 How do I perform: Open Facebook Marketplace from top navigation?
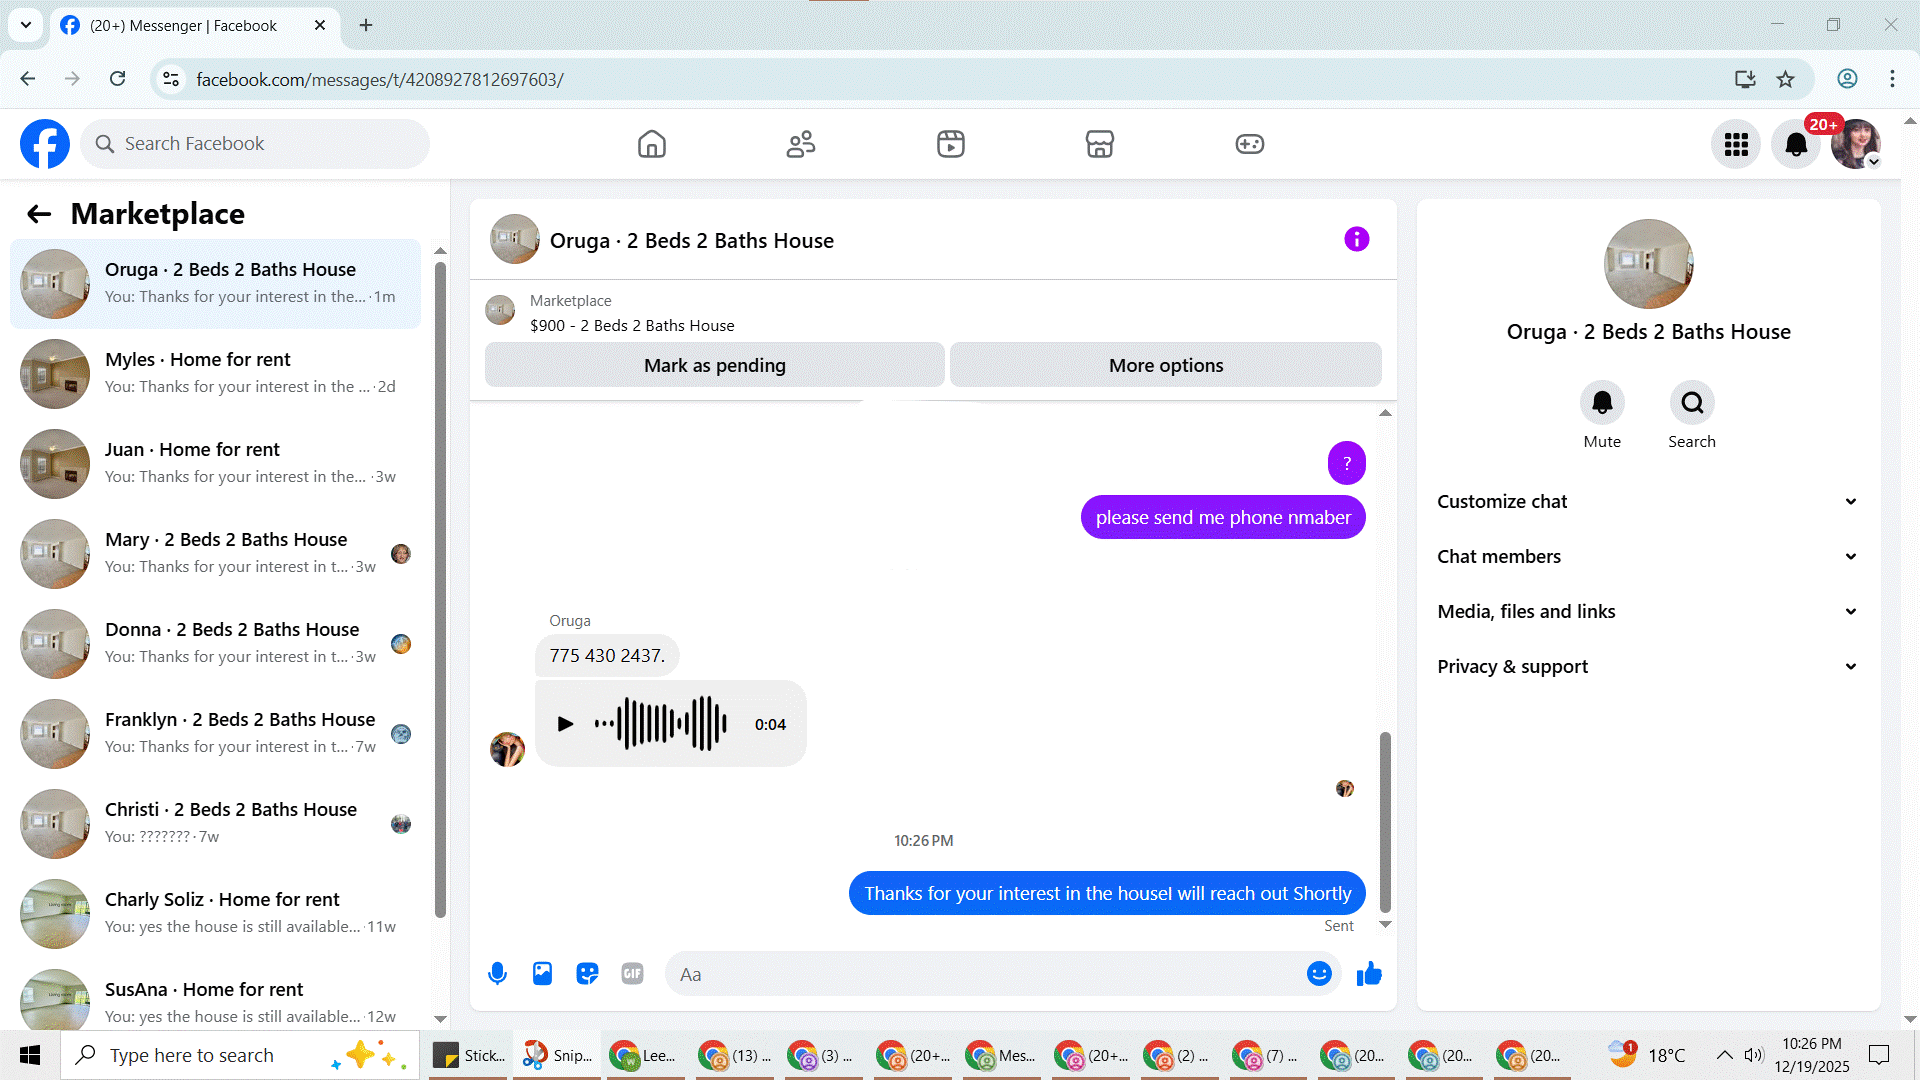click(1099, 144)
